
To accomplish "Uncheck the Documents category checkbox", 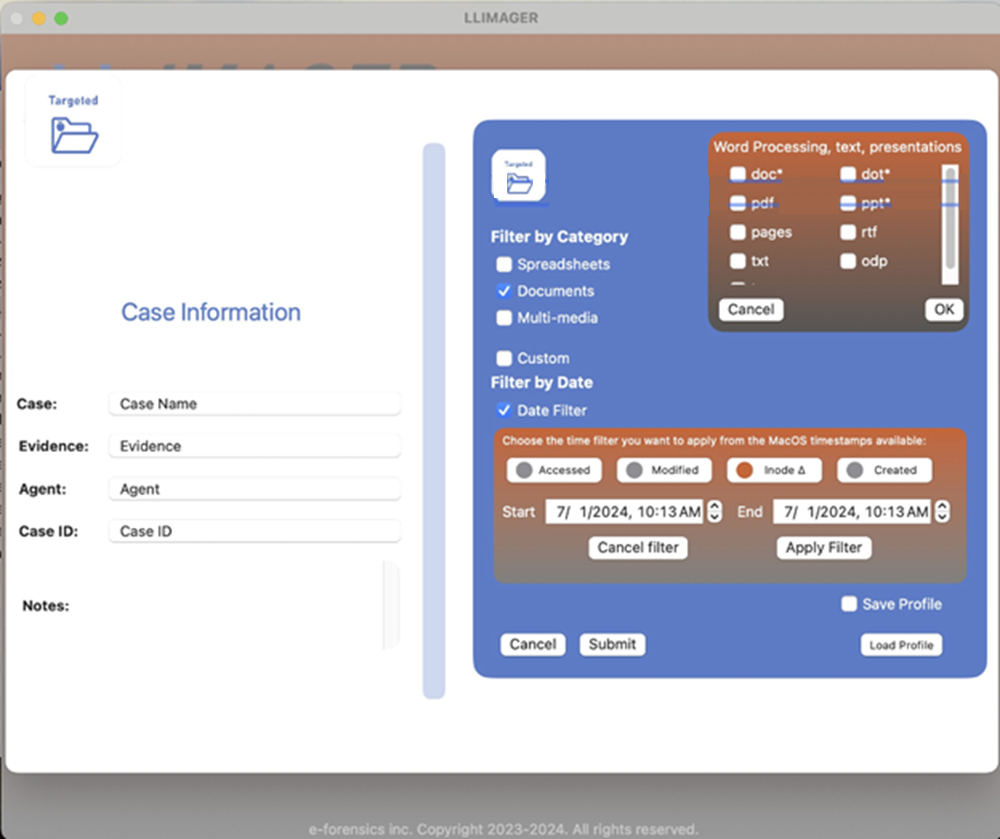I will coord(505,292).
